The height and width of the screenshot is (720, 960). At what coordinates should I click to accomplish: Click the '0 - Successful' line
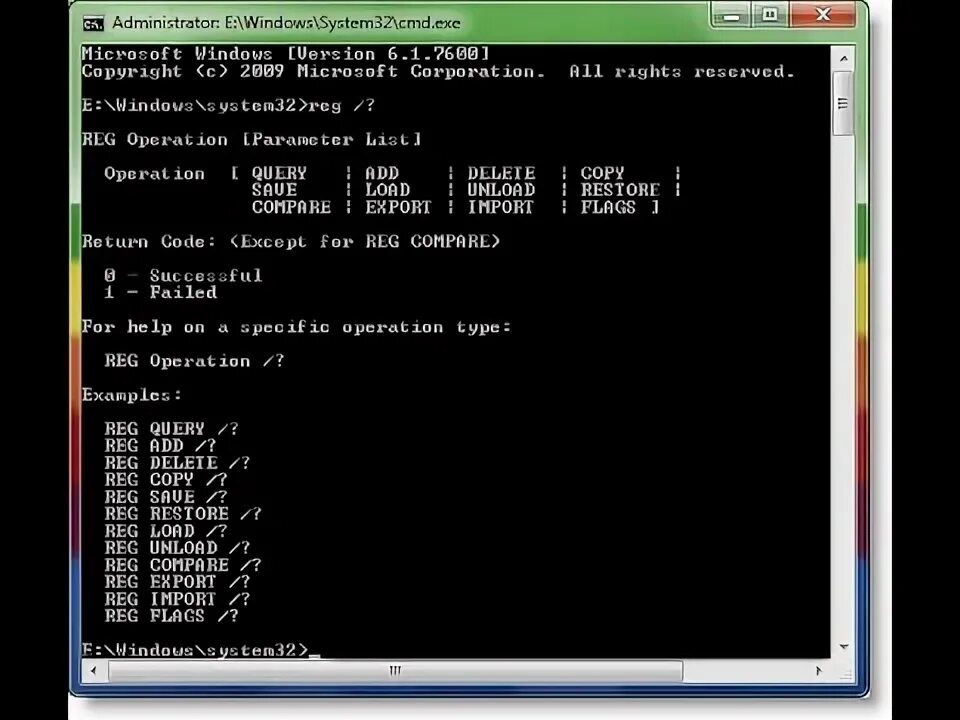point(183,276)
